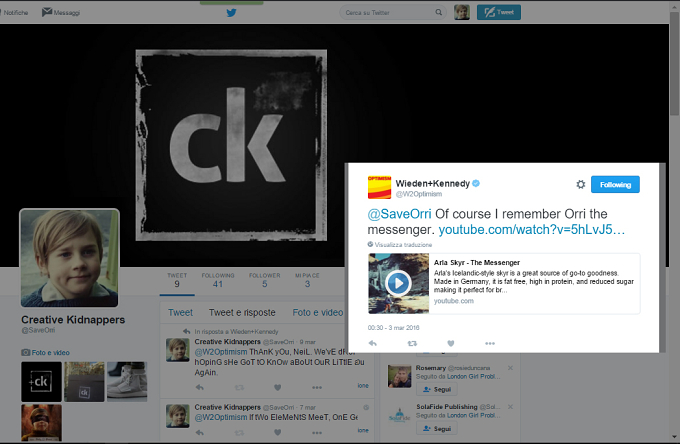Open the large ck header banner image
This screenshot has height=444, width=680.
[x=231, y=145]
